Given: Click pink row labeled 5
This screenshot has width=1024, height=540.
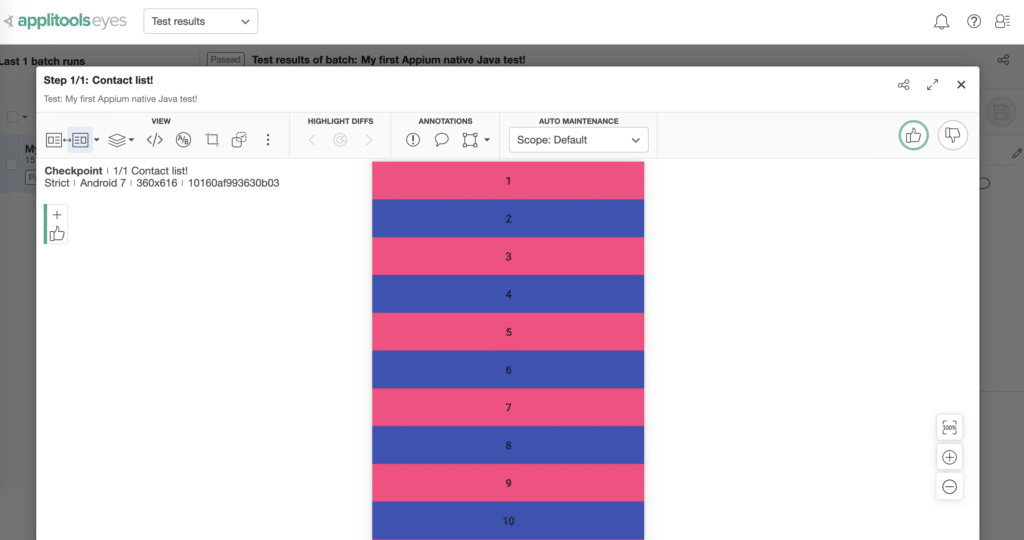Looking at the screenshot, I should (508, 332).
